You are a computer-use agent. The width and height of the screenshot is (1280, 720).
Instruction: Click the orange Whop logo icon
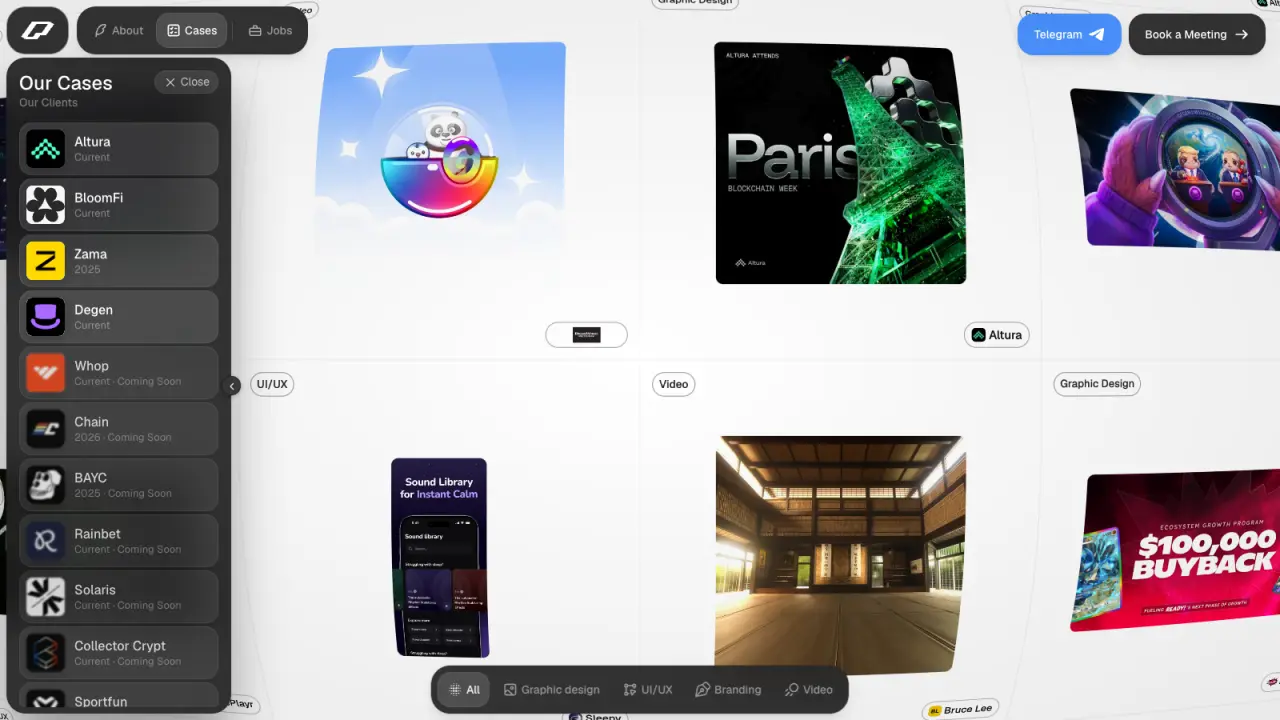45,373
